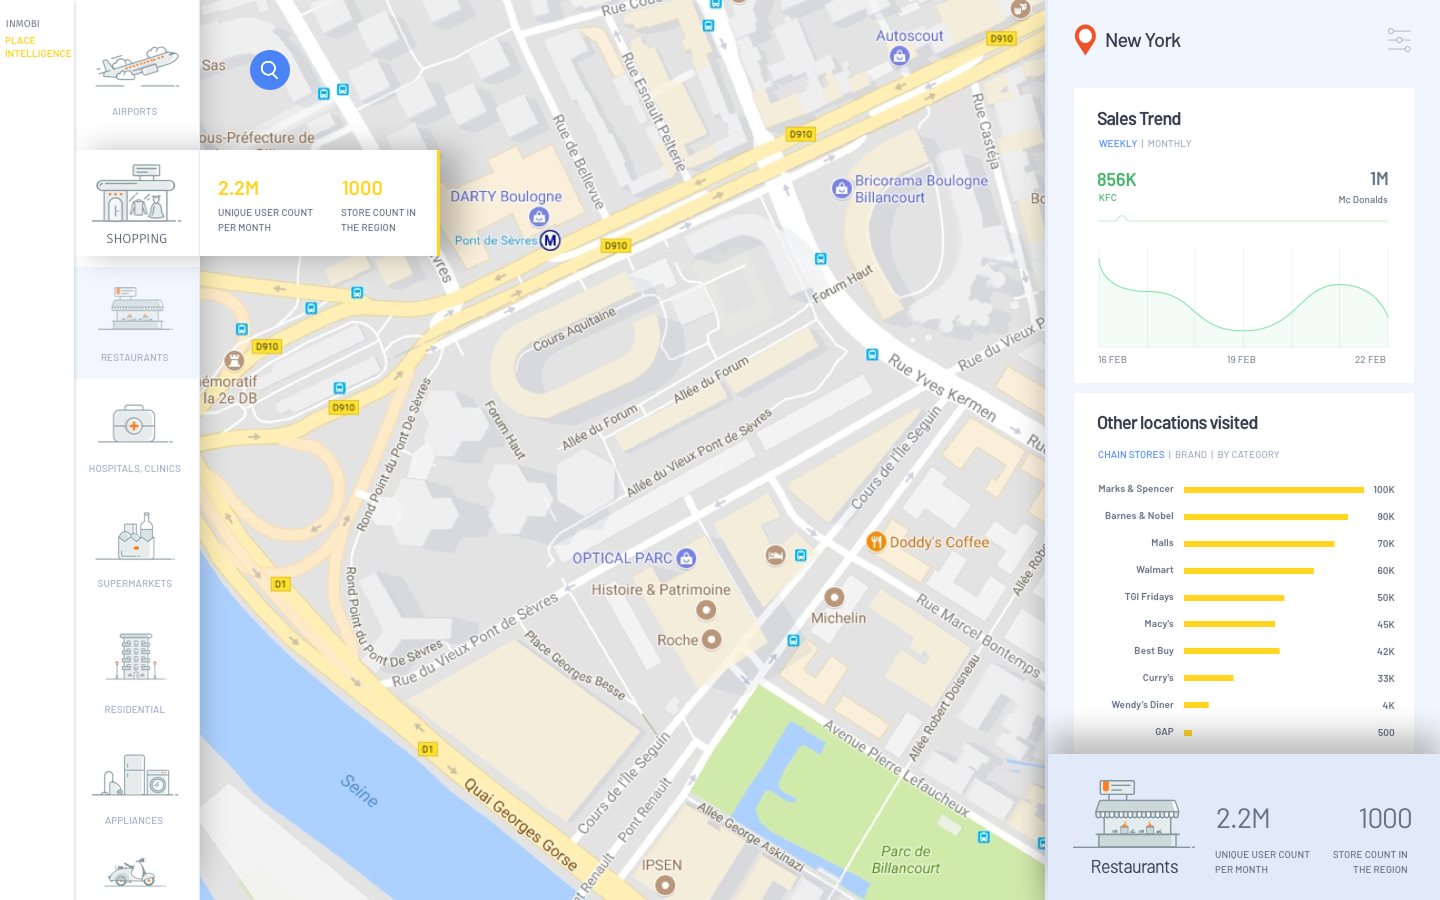
Task: Select the Marks & Spencer bar
Action: click(x=1274, y=490)
